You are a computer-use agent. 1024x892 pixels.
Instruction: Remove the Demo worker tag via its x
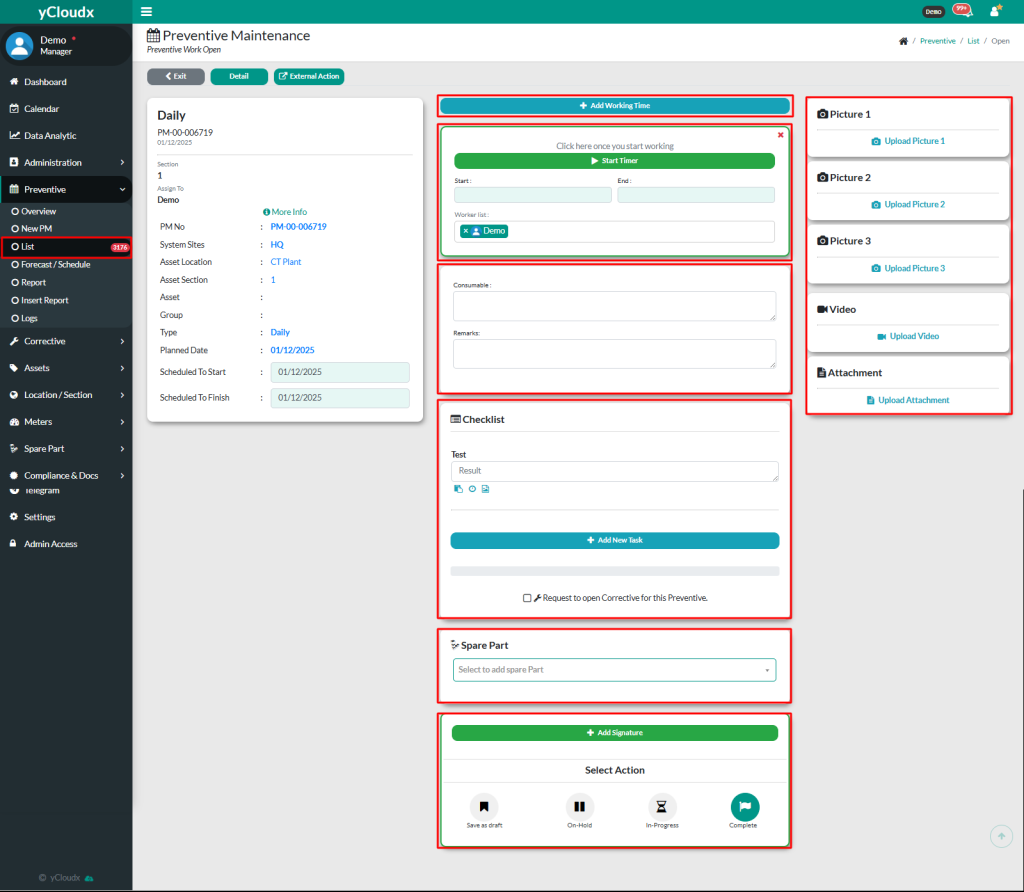466,231
